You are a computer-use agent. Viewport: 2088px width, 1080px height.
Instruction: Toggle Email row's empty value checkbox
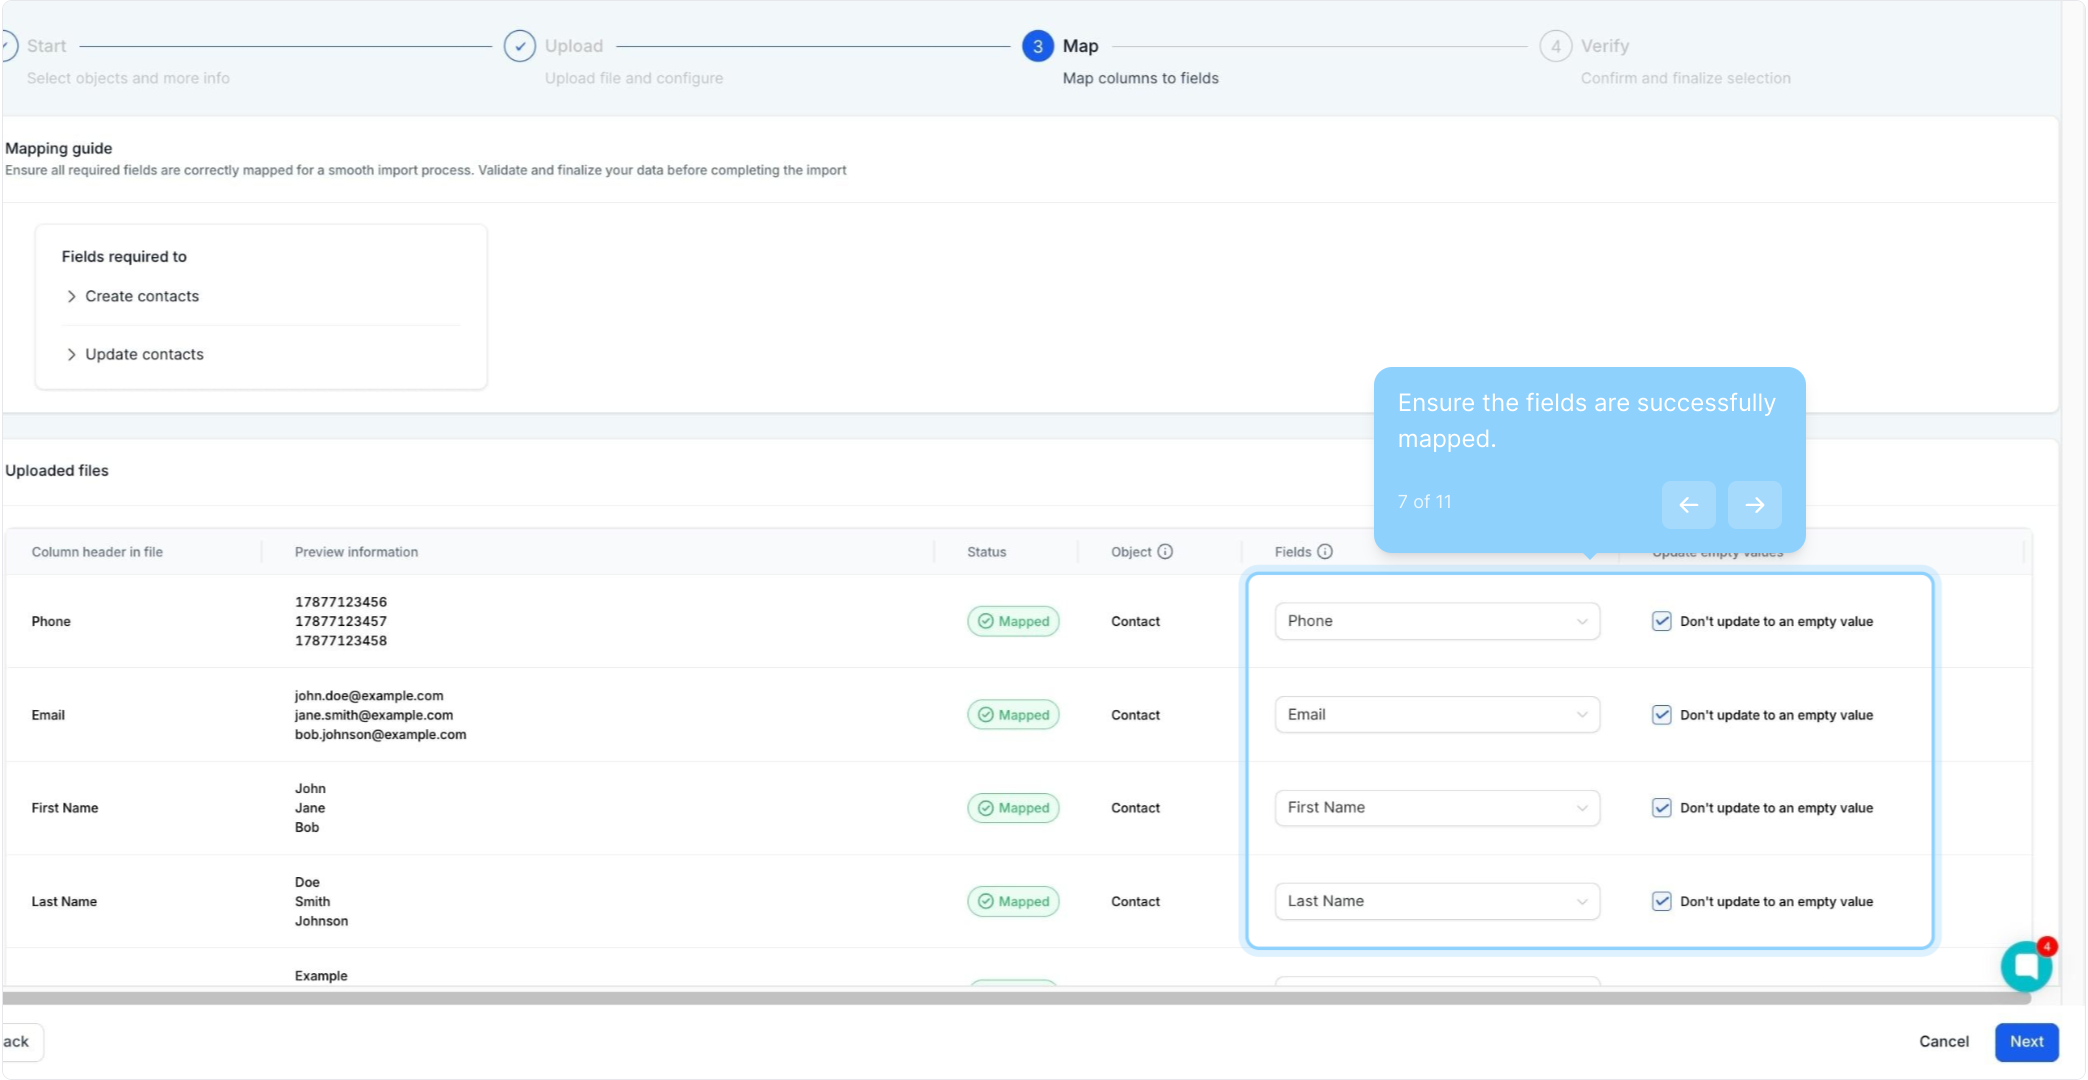click(x=1661, y=715)
